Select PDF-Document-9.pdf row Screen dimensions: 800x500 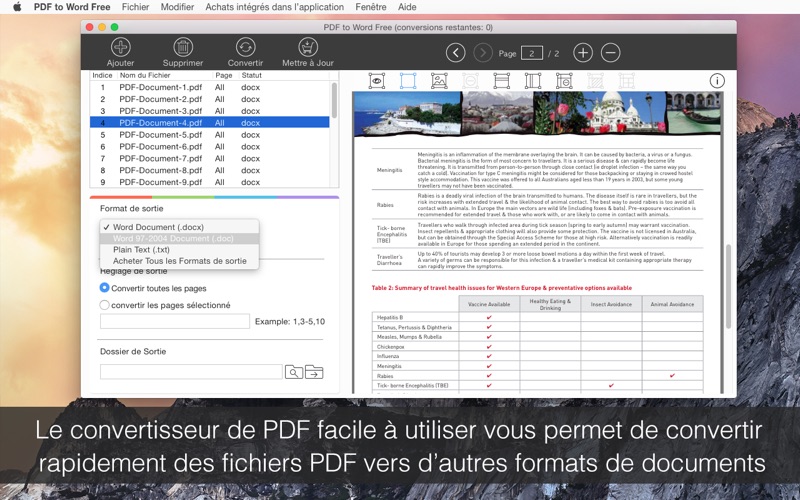210,182
